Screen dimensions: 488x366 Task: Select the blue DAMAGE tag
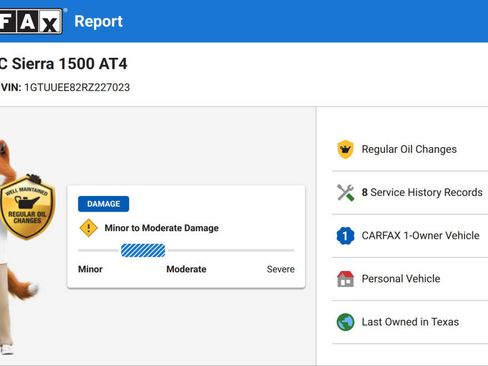(x=103, y=204)
